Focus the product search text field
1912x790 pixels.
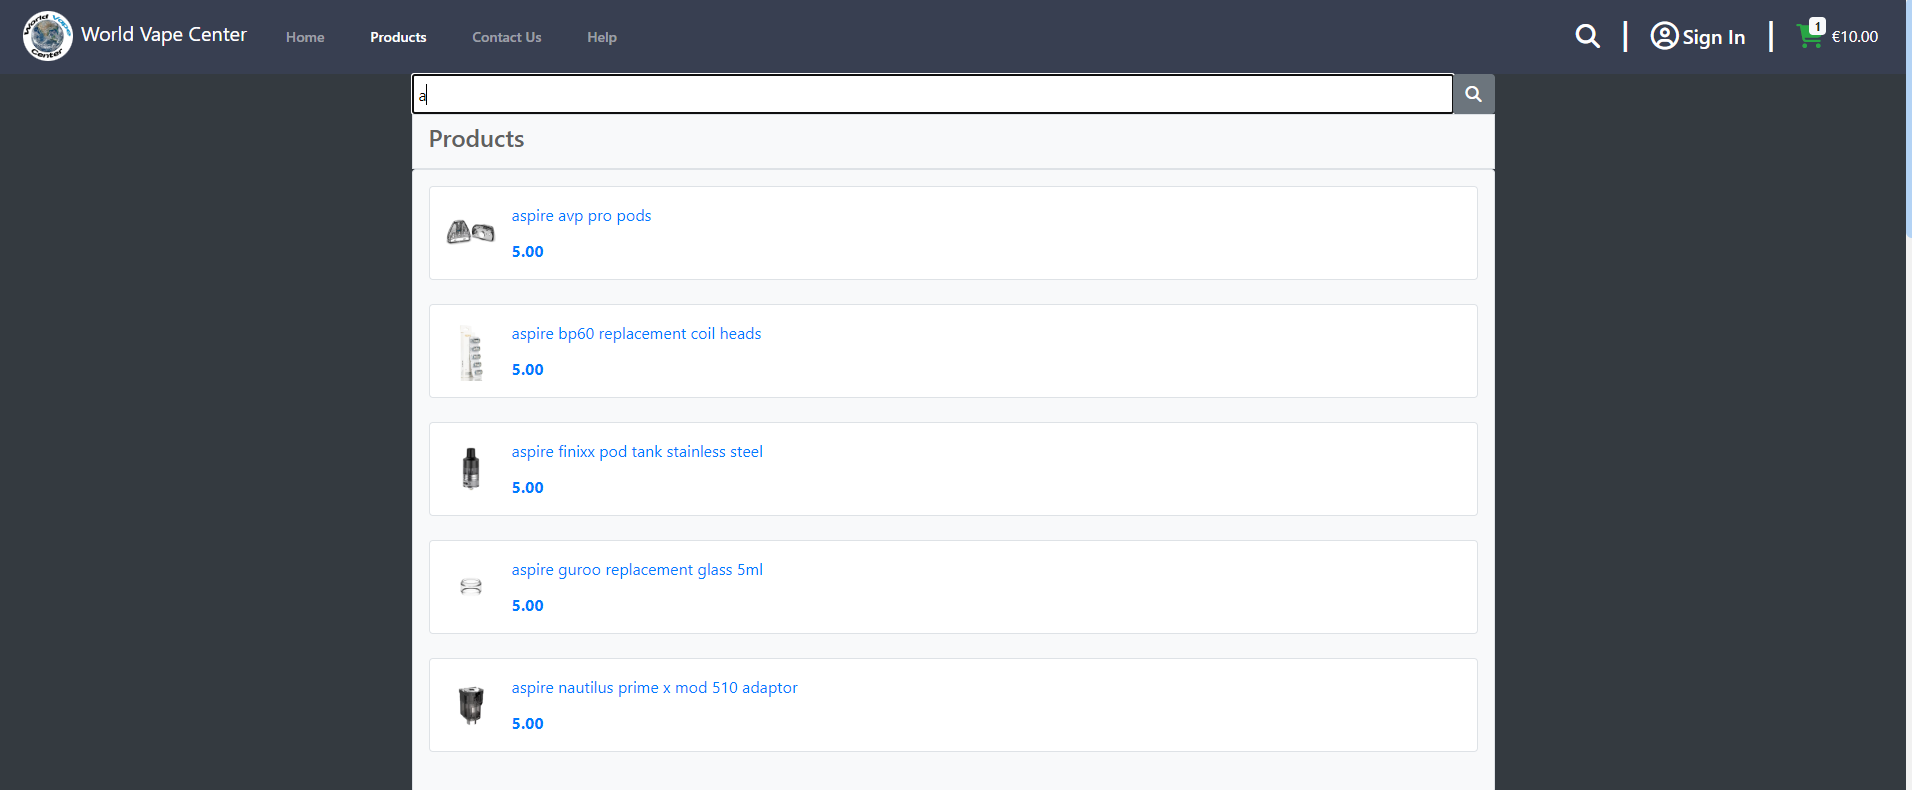pos(932,94)
